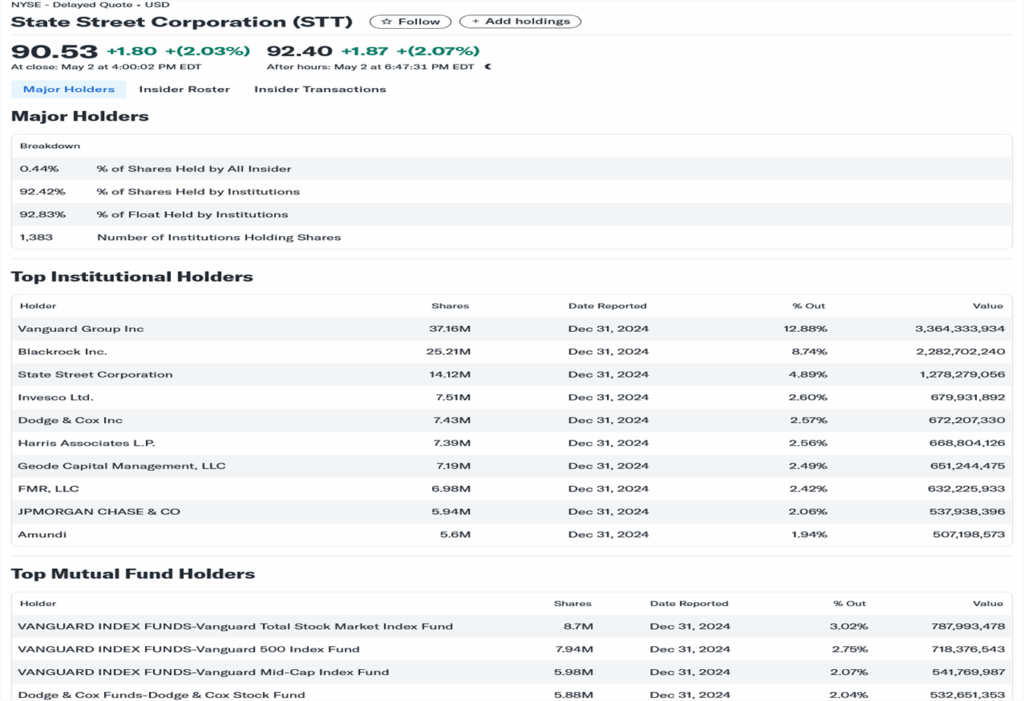The image size is (1024, 701).
Task: Click Invesco Ltd. holder name
Action: pos(56,398)
